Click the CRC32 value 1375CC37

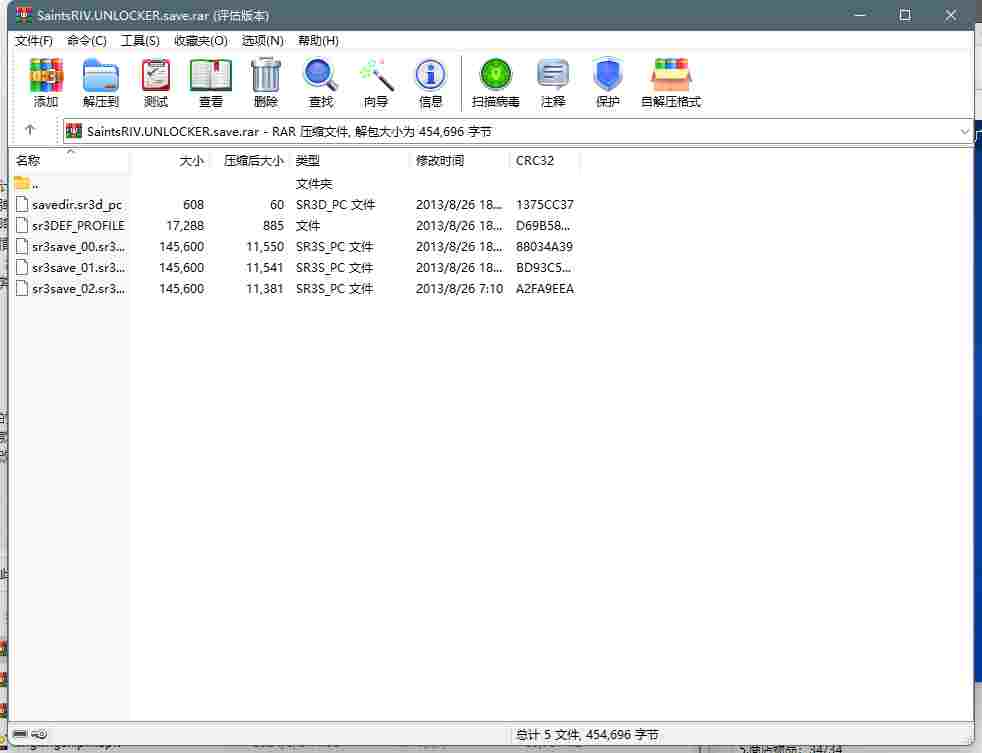click(545, 205)
